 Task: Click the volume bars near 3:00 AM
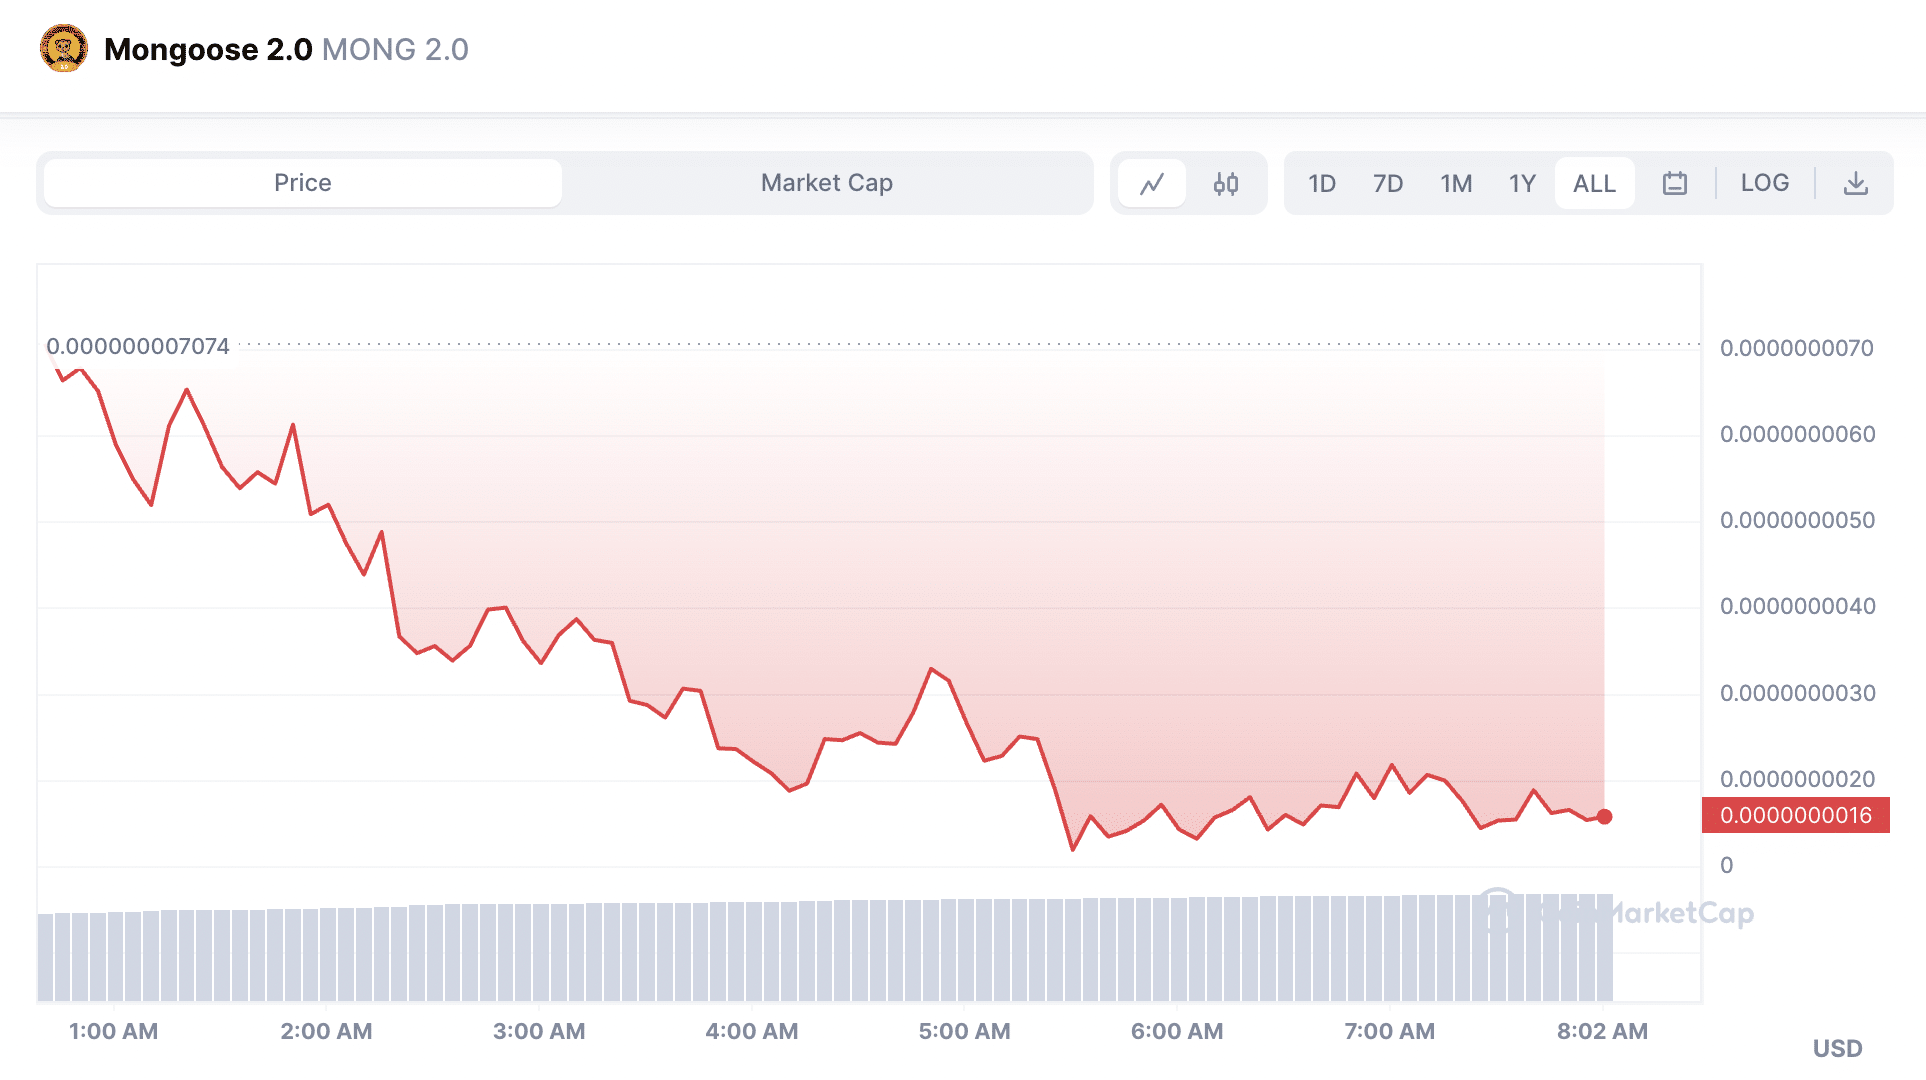click(x=540, y=952)
